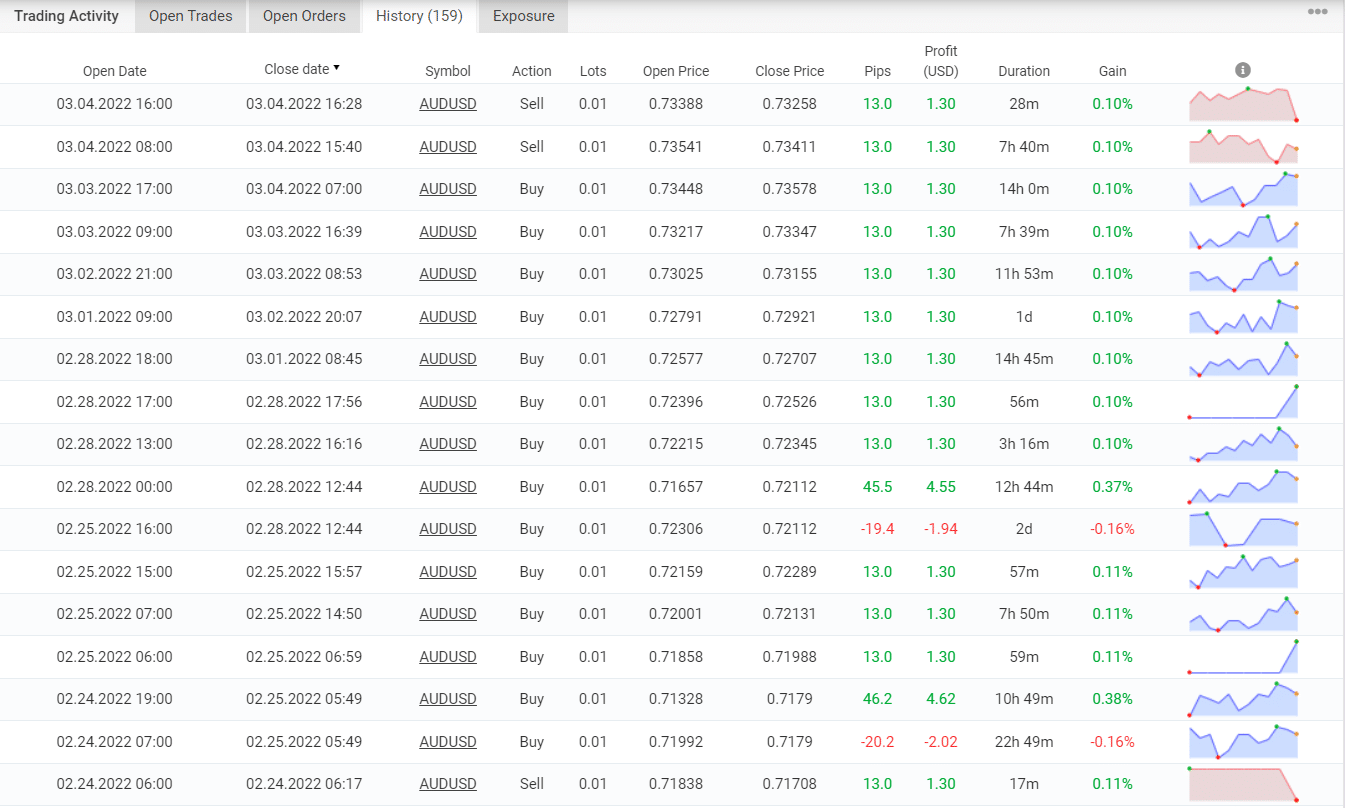View mini chart for 02.24.2022 06:00 trade
Screen dimensions: 1345x808
(1243, 784)
